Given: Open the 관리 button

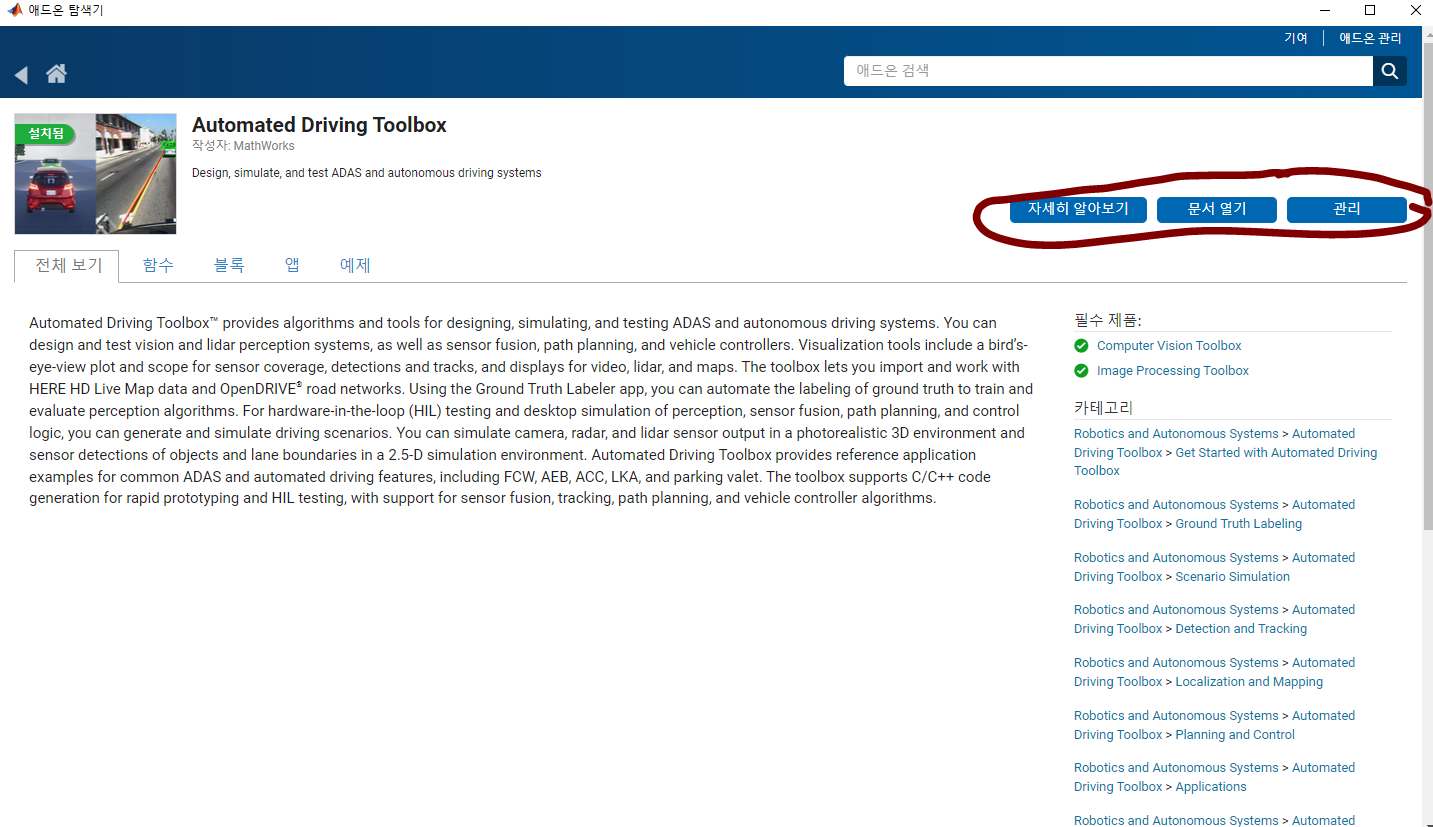Looking at the screenshot, I should click(1347, 209).
